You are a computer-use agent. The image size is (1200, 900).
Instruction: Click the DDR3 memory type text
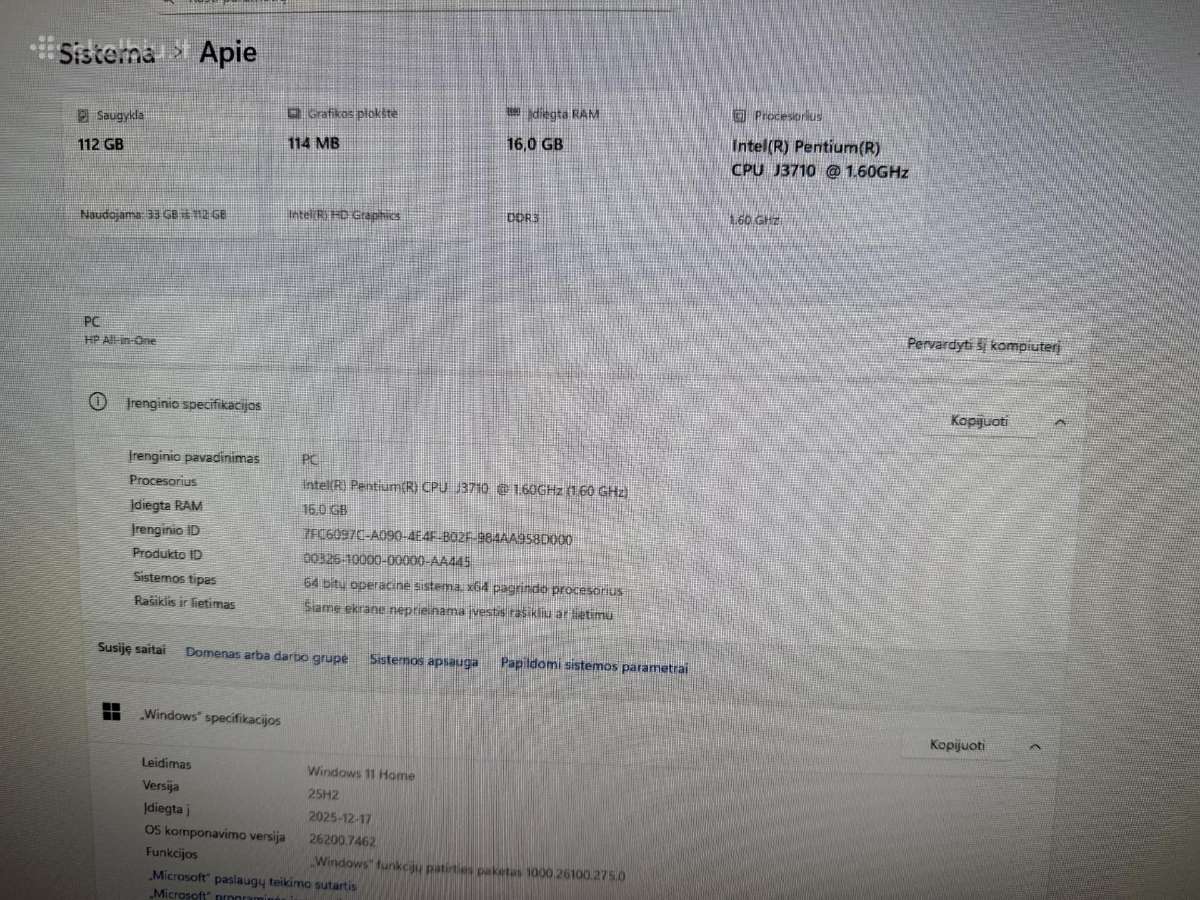click(523, 217)
